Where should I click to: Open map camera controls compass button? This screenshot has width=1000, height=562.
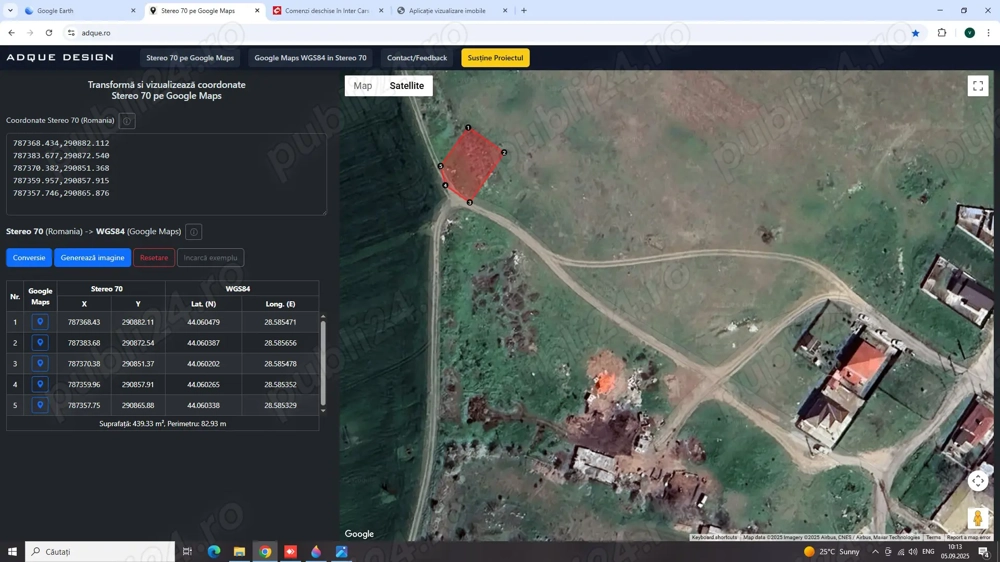tap(977, 481)
